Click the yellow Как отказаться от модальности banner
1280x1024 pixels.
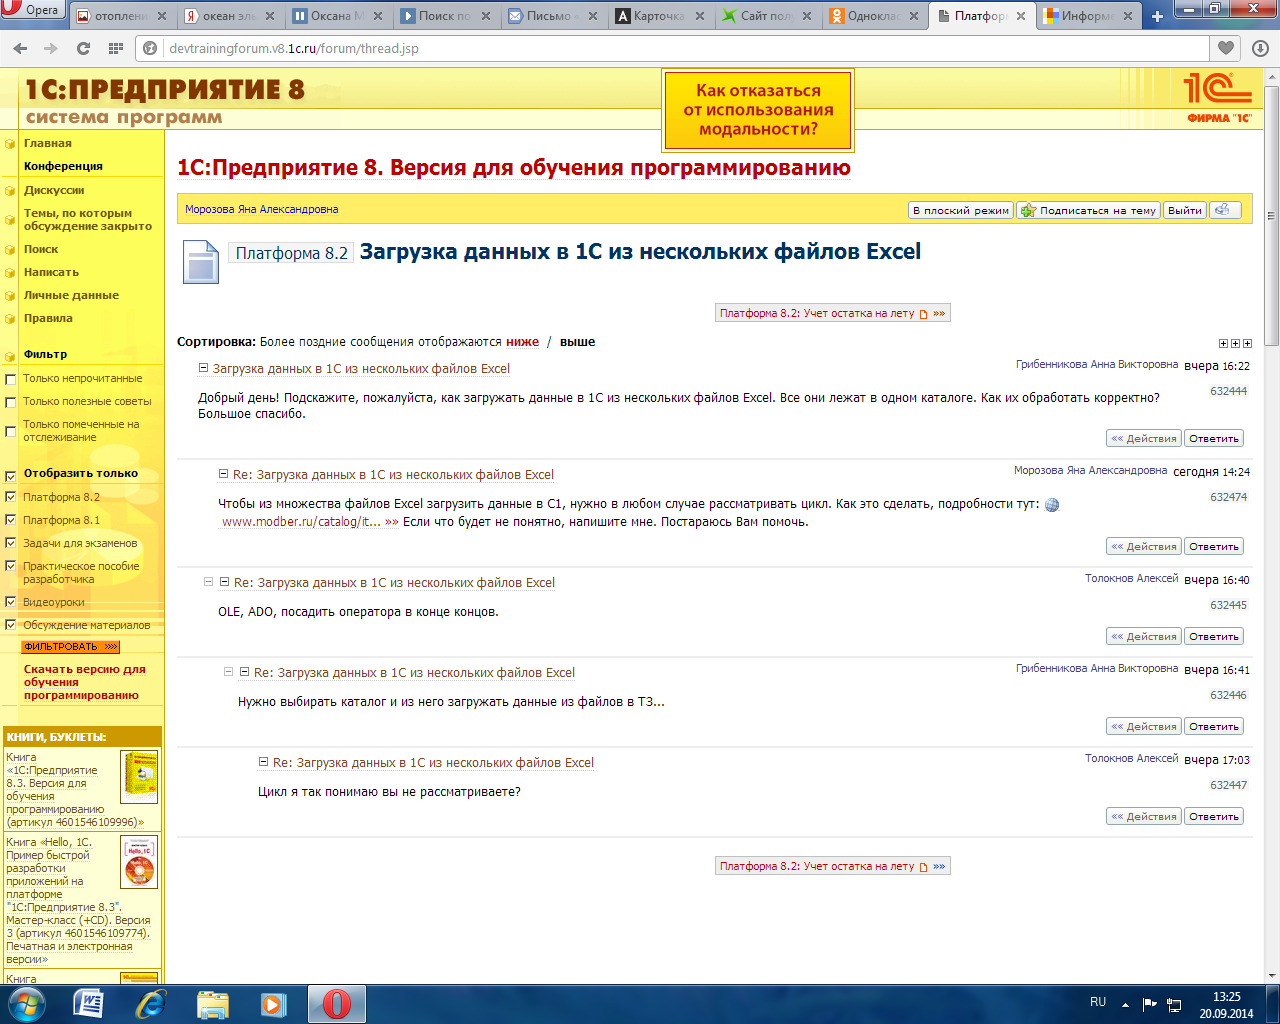coord(758,110)
